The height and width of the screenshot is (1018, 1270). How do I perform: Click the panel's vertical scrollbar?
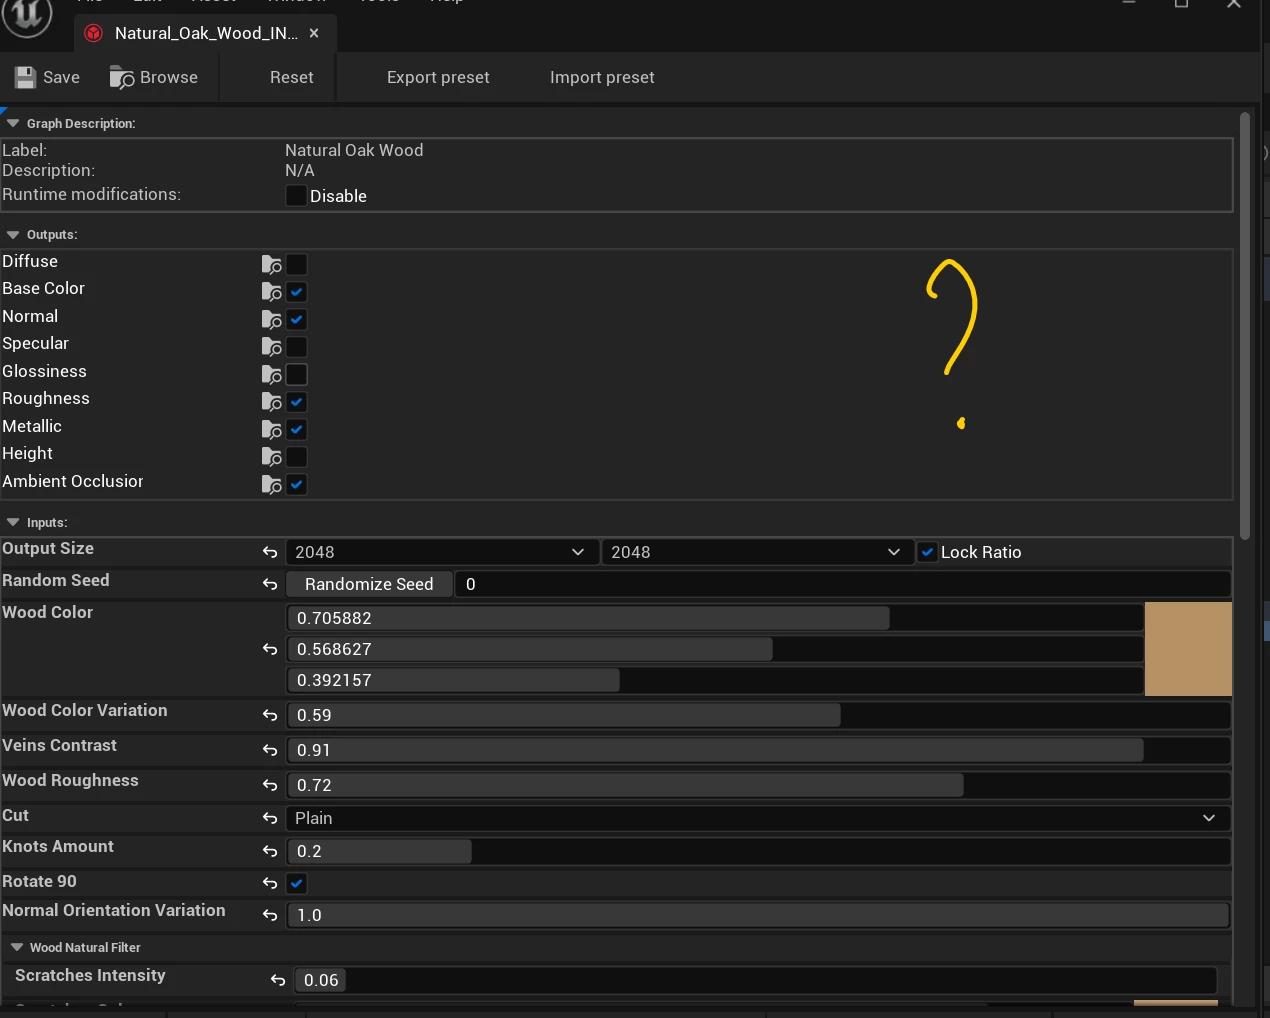1245,325
